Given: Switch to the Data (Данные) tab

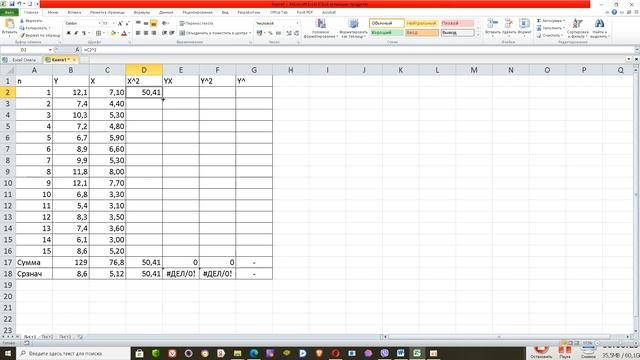Looking at the screenshot, I should point(166,12).
